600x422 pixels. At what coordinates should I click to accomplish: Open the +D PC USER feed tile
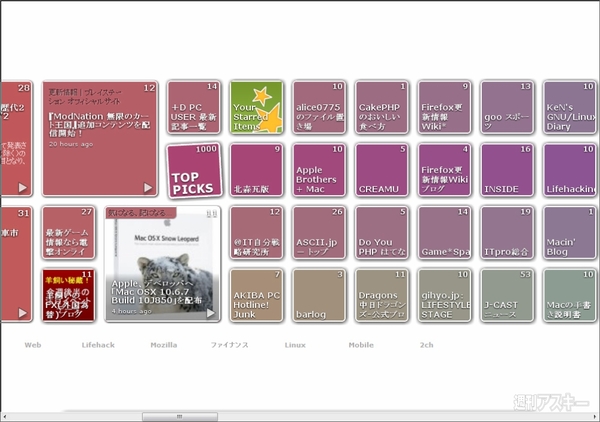pyautogui.click(x=194, y=107)
